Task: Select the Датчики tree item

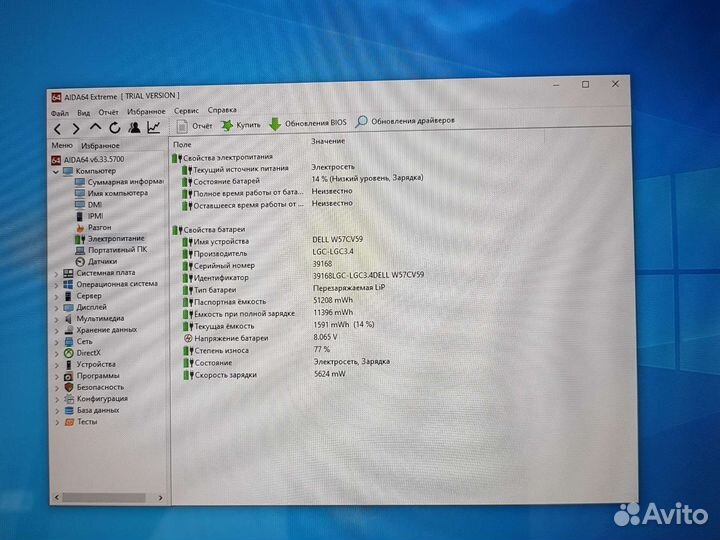Action: [x=96, y=261]
